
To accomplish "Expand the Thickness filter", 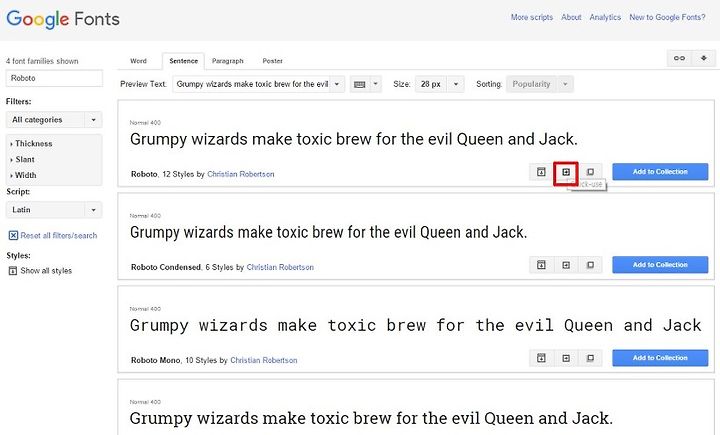I will 31,143.
